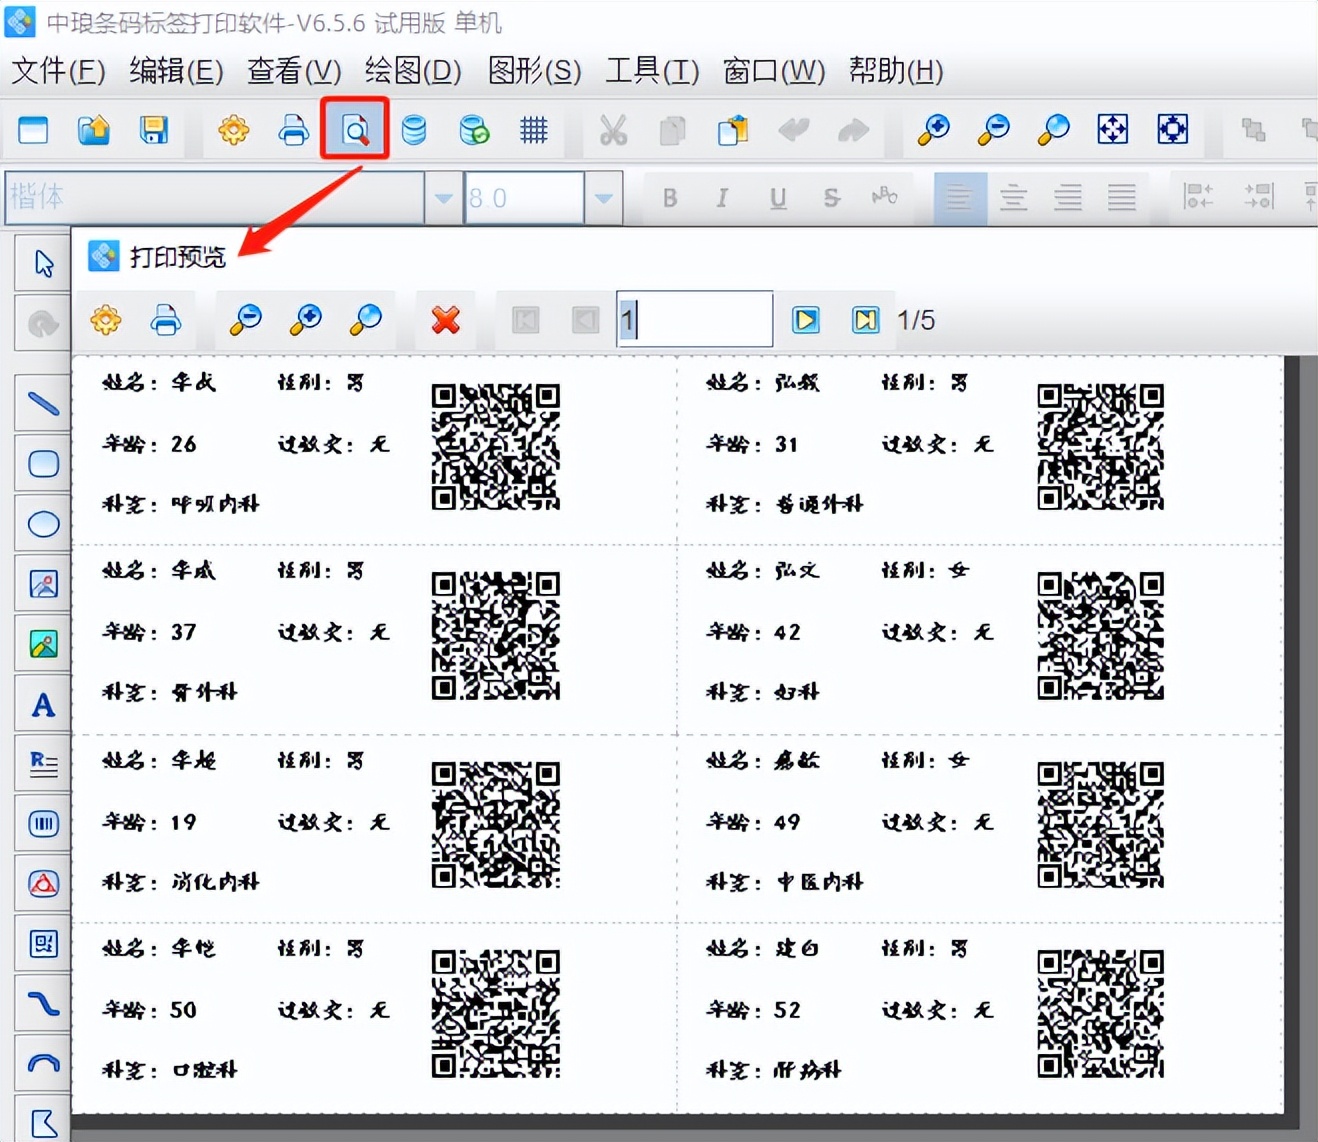1318x1142 pixels.
Task: Open the 查看(V) menu
Action: coord(294,71)
